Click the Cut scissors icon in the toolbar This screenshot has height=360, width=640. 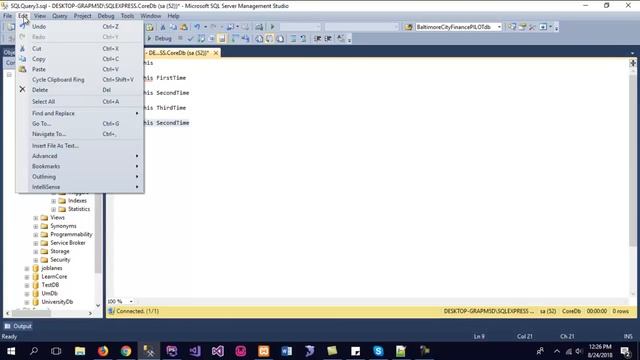163,27
